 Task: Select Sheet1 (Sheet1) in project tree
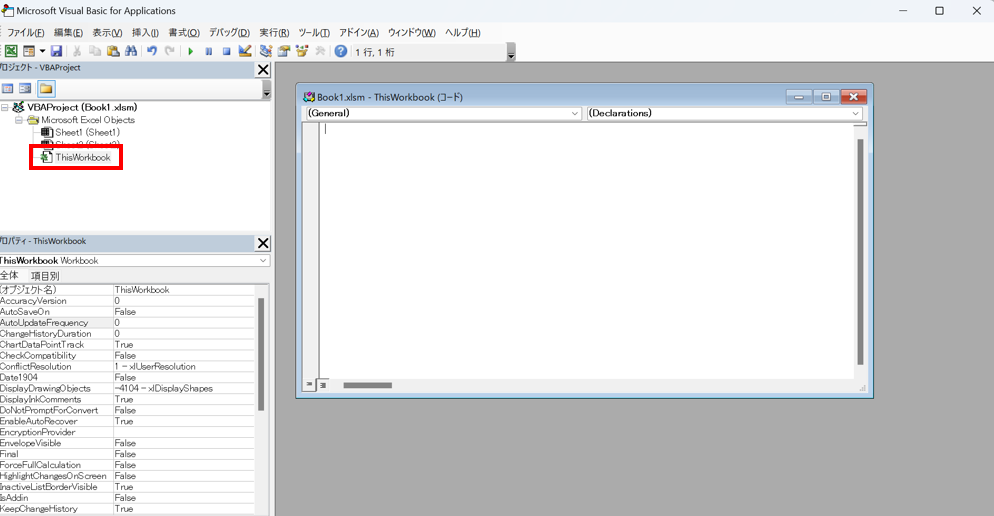coord(87,132)
